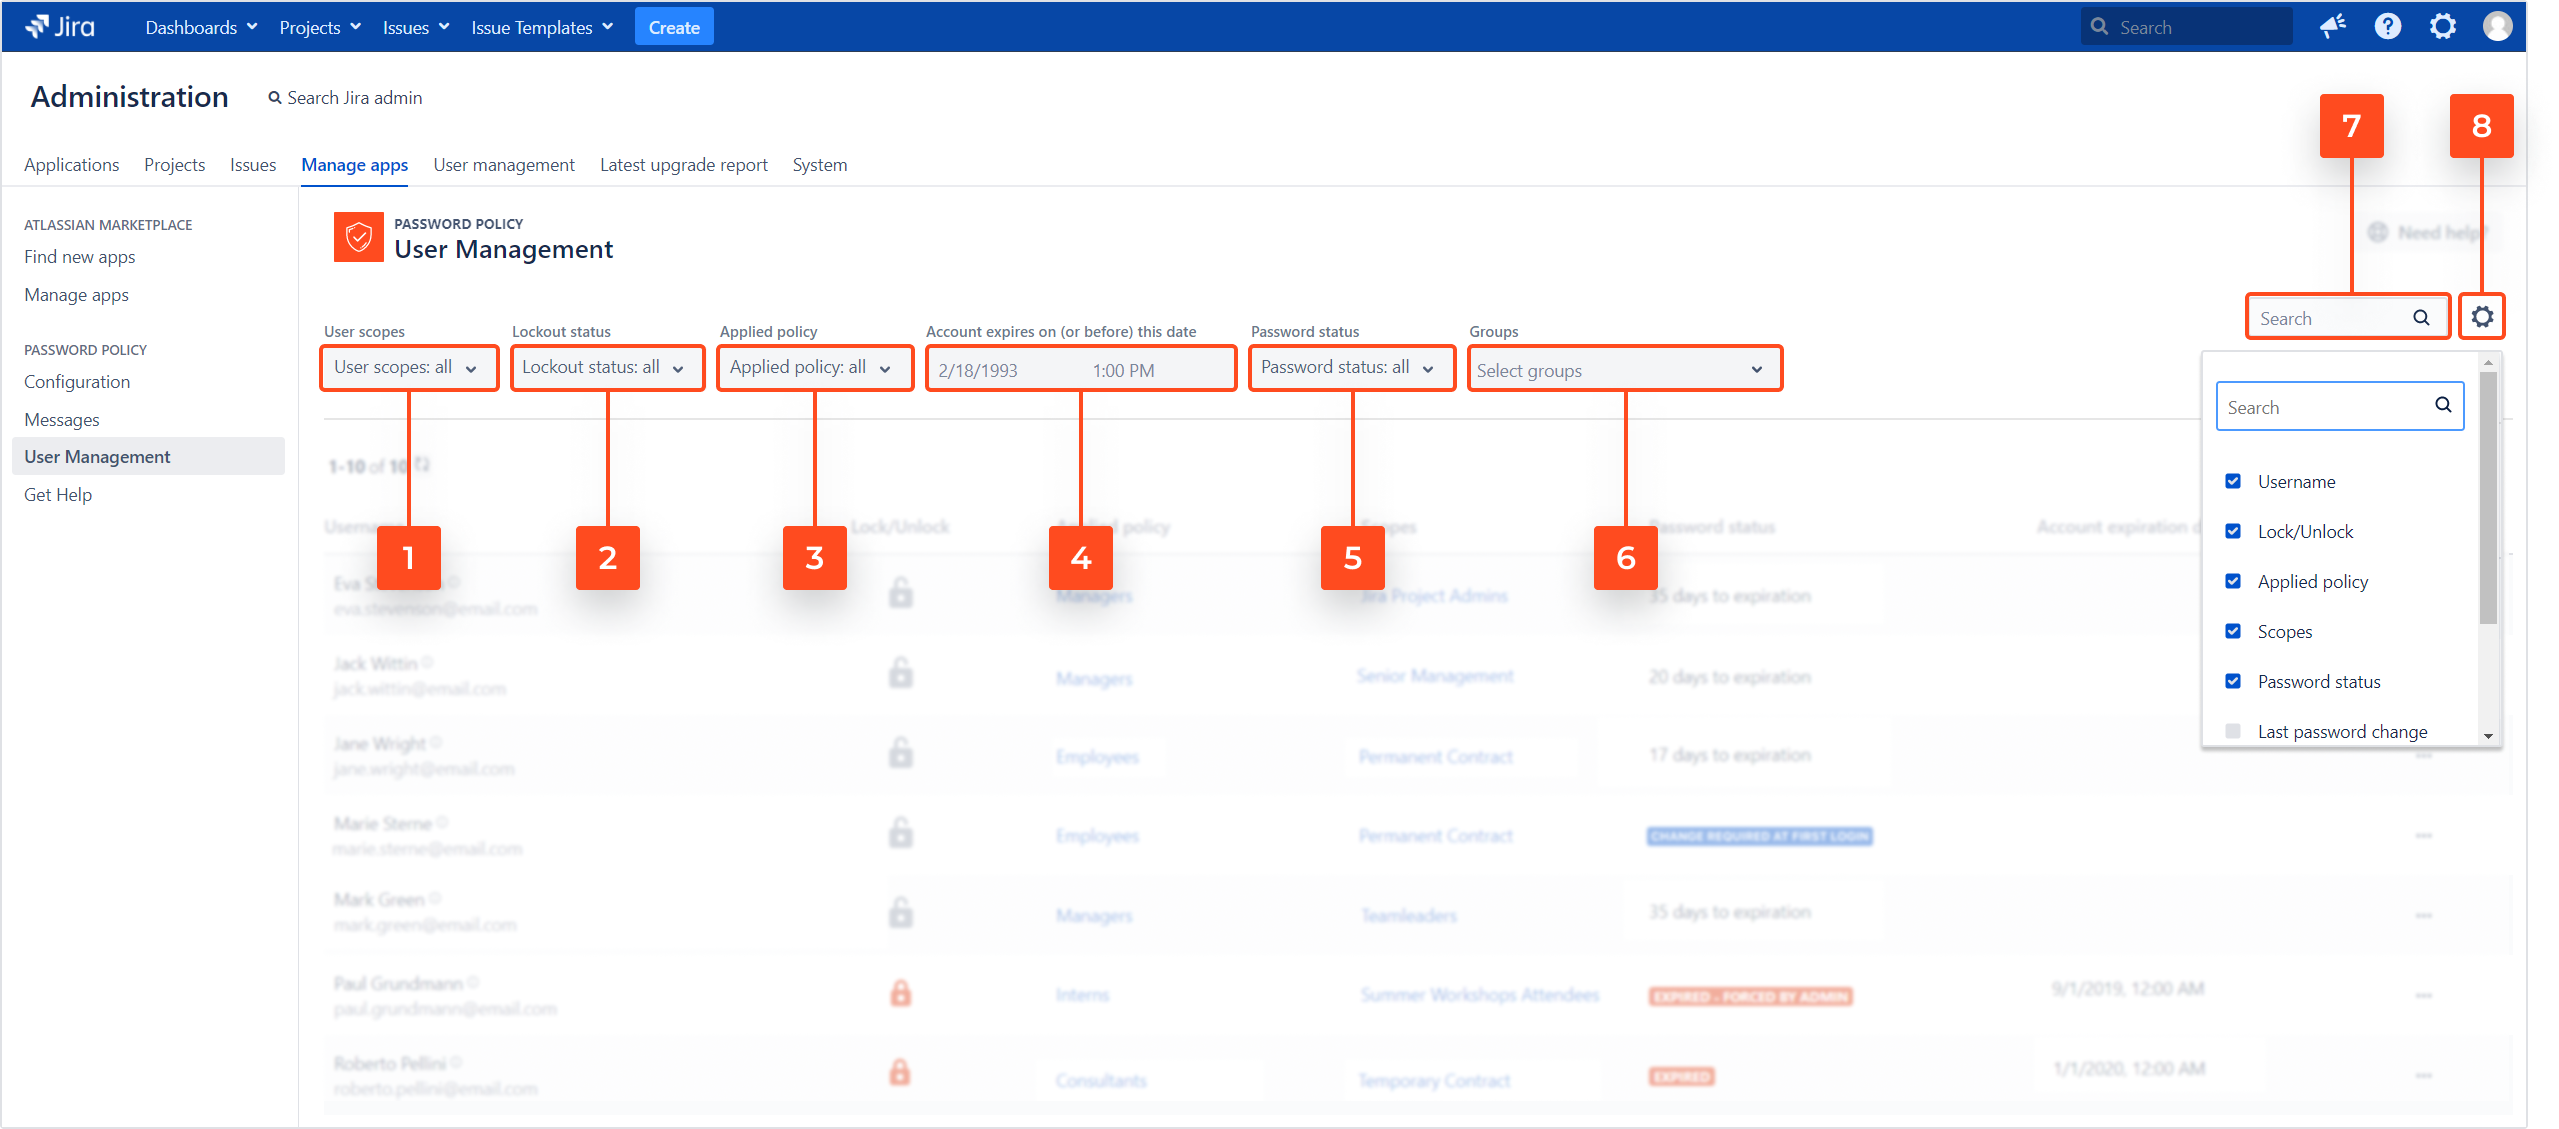Uncheck the Password status checkbox

[x=2233, y=681]
